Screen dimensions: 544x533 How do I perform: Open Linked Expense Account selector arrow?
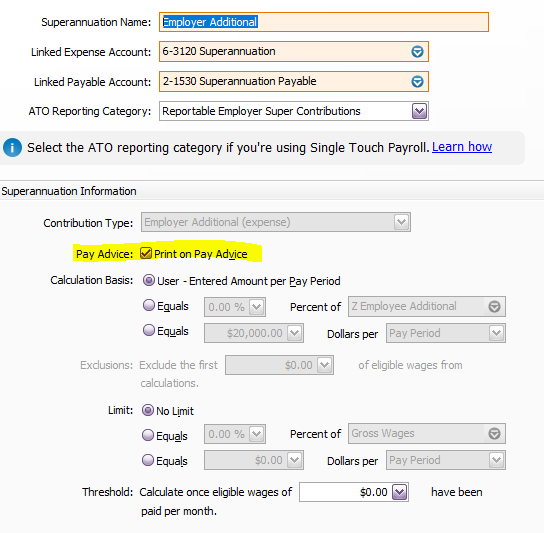coord(417,52)
